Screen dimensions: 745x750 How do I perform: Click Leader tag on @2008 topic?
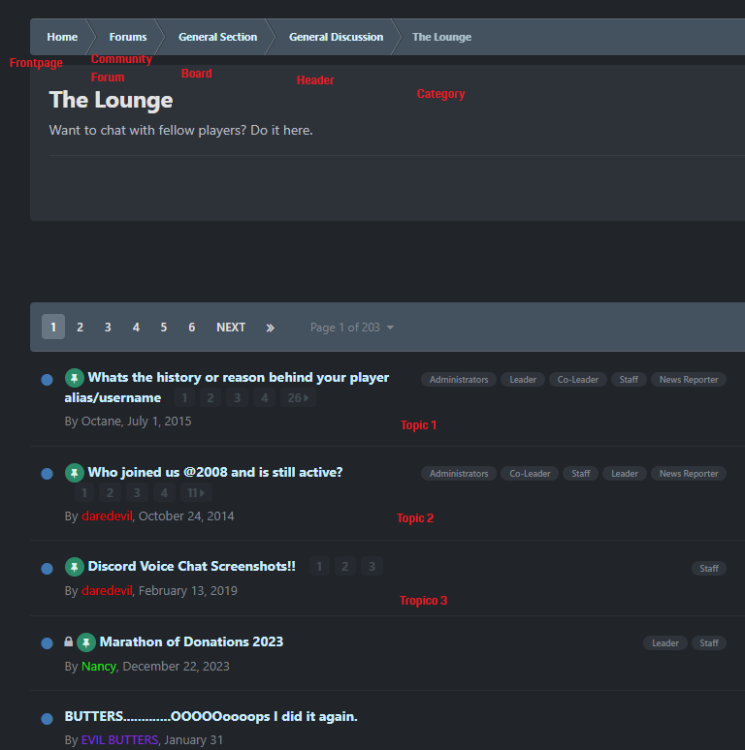coord(624,474)
